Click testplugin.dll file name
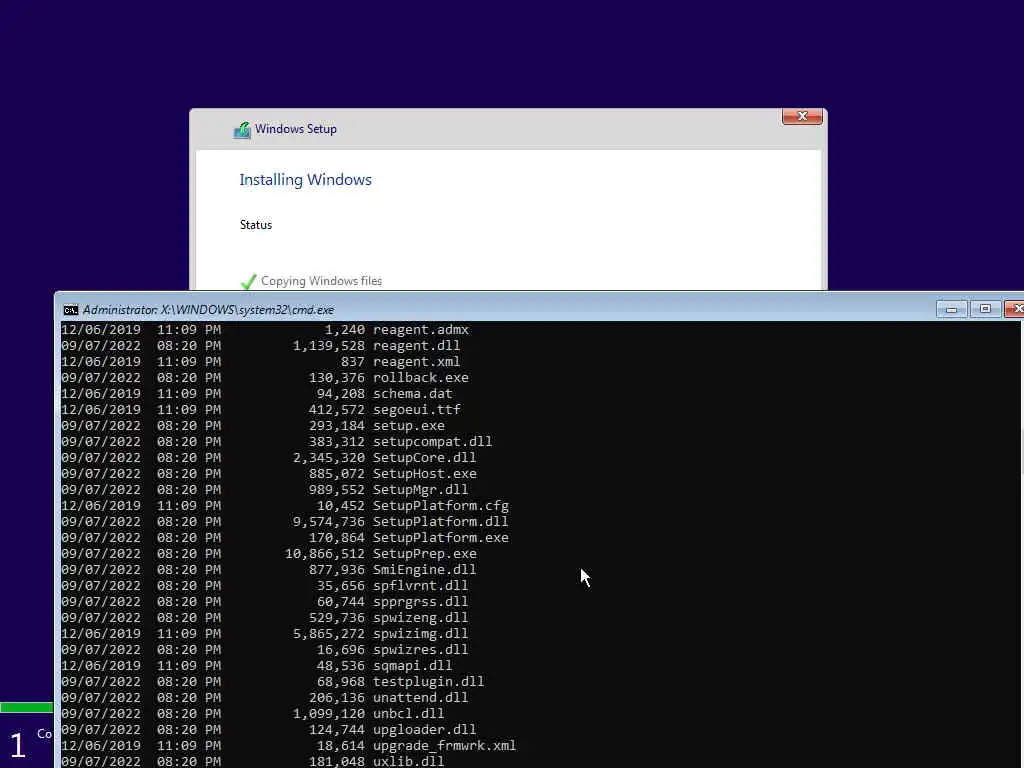 [x=428, y=681]
